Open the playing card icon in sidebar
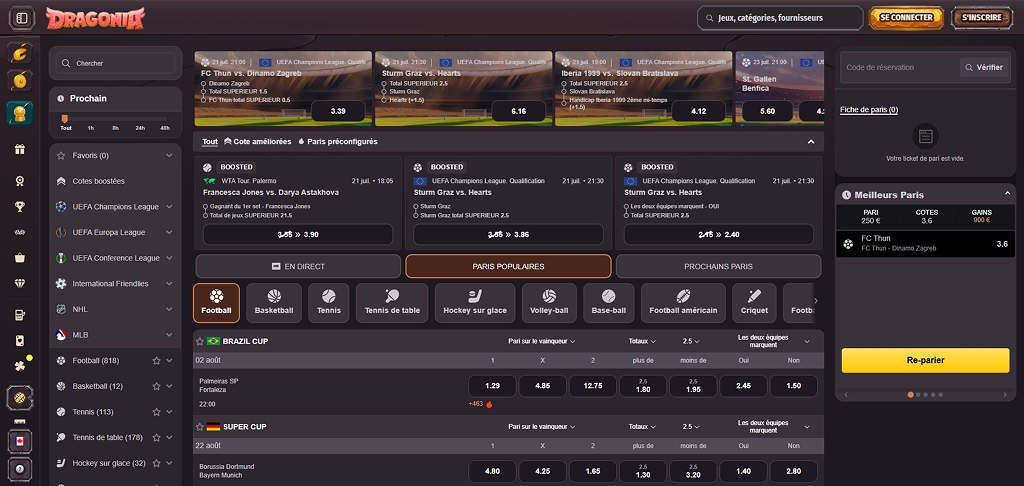The height and width of the screenshot is (486, 1024). click(20, 340)
